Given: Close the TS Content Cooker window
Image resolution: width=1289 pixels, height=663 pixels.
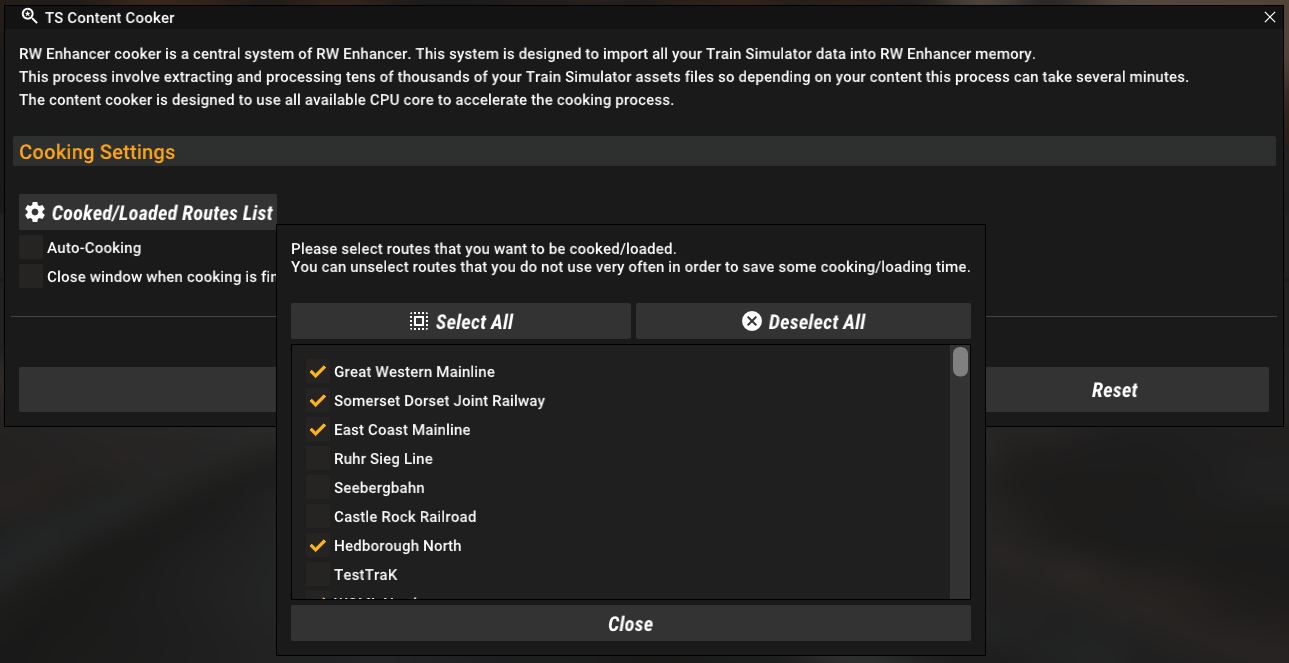Looking at the screenshot, I should (1270, 17).
